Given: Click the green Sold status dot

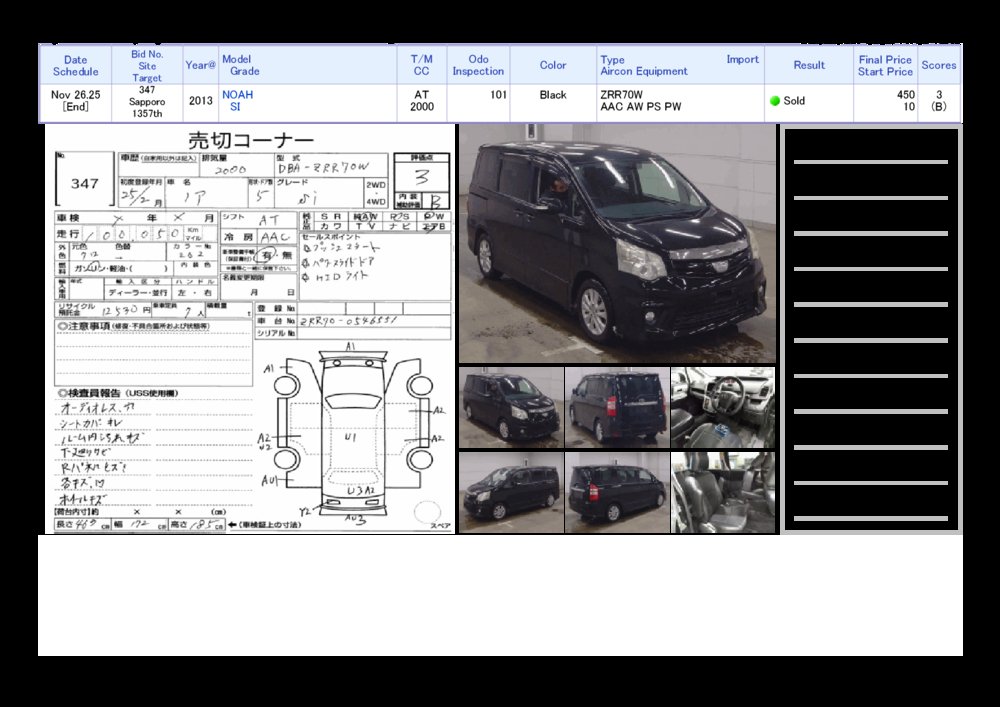Looking at the screenshot, I should tap(775, 101).
